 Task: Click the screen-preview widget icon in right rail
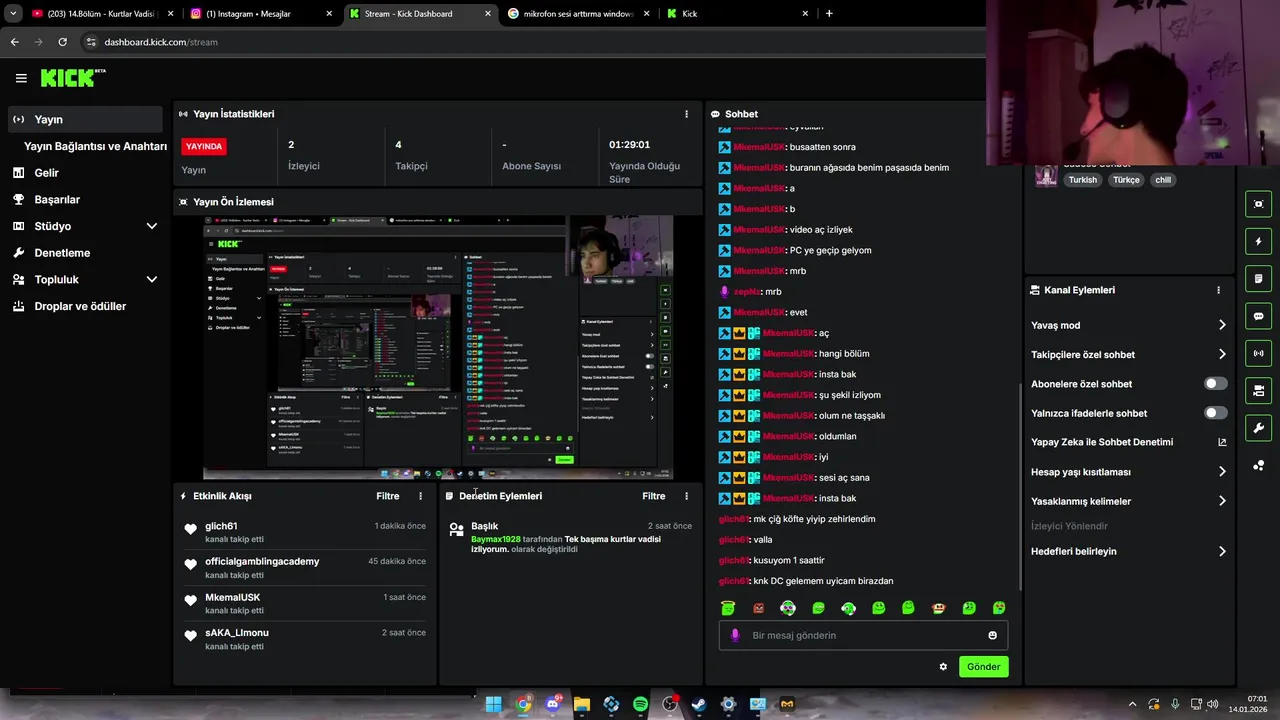point(1258,204)
